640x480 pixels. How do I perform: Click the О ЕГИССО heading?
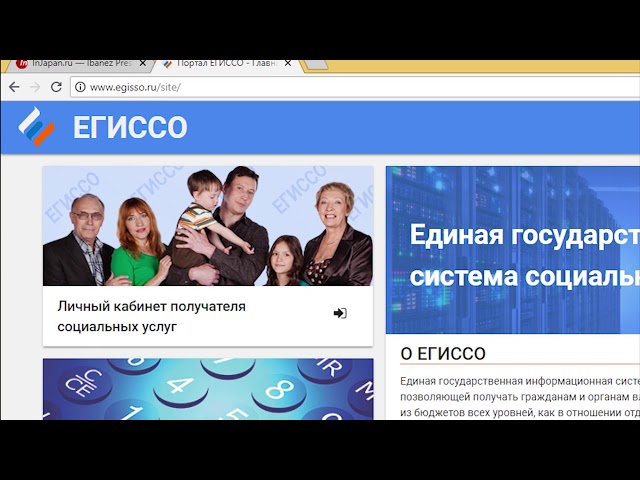[x=443, y=354]
